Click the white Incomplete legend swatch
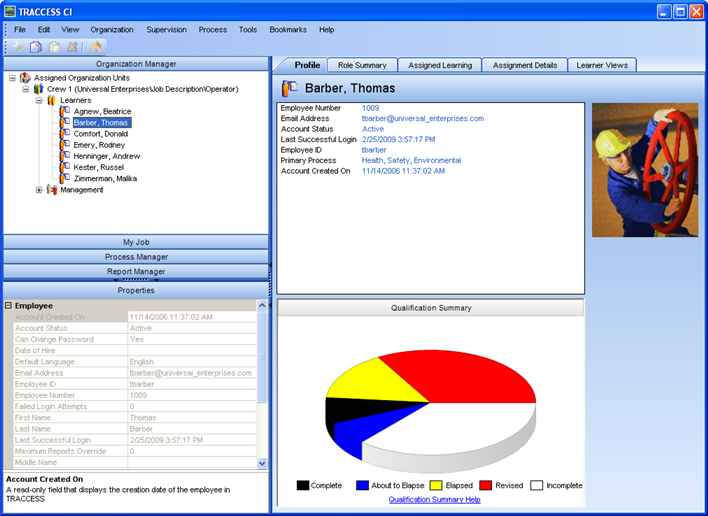Viewport: 708px width, 516px height. [536, 485]
